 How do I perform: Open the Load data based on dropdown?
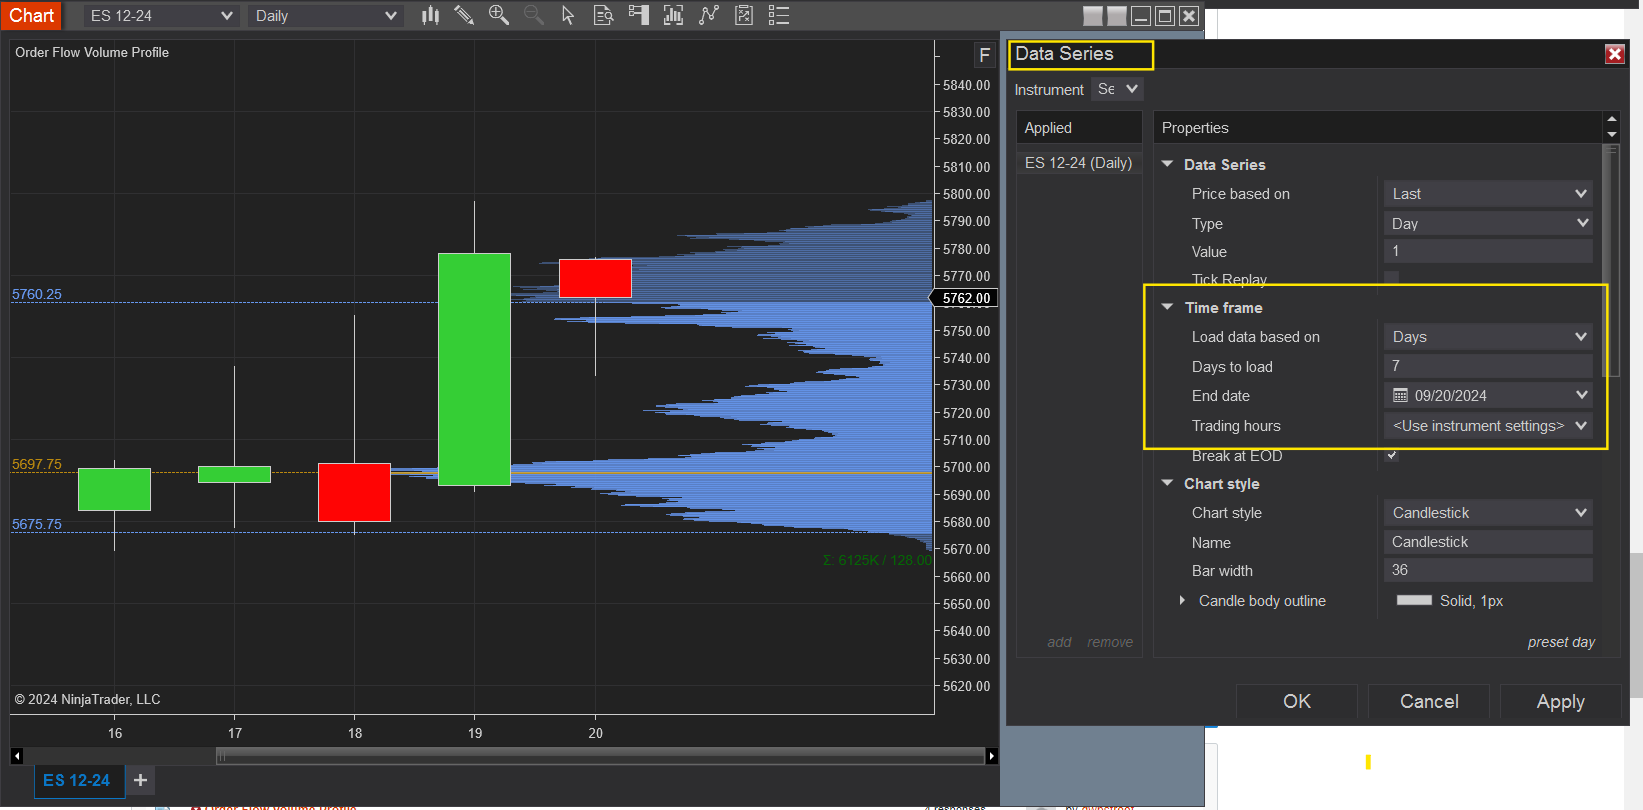click(x=1488, y=337)
